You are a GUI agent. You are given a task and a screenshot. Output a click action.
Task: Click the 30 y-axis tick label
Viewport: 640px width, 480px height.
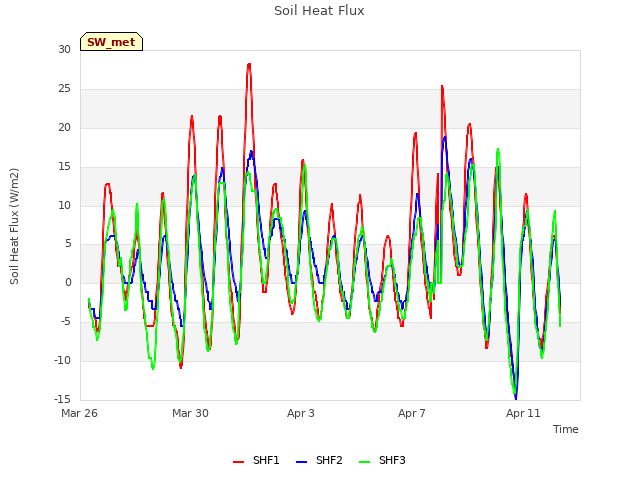tap(64, 50)
